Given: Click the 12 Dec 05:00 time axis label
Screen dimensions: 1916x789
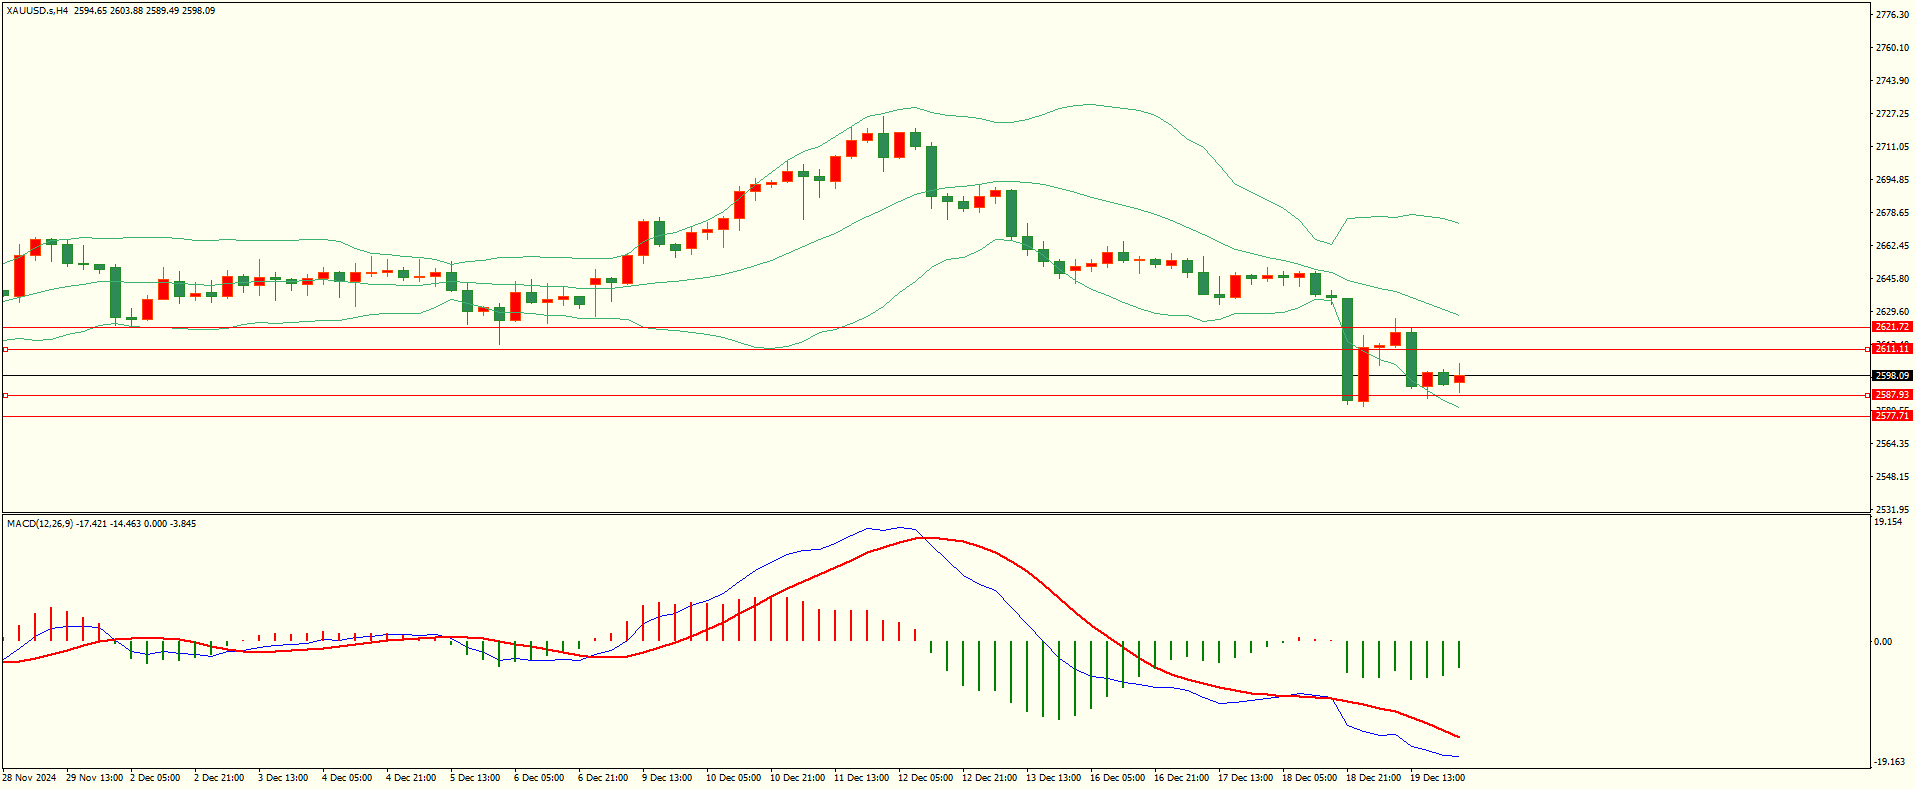Looking at the screenshot, I should pos(925,778).
